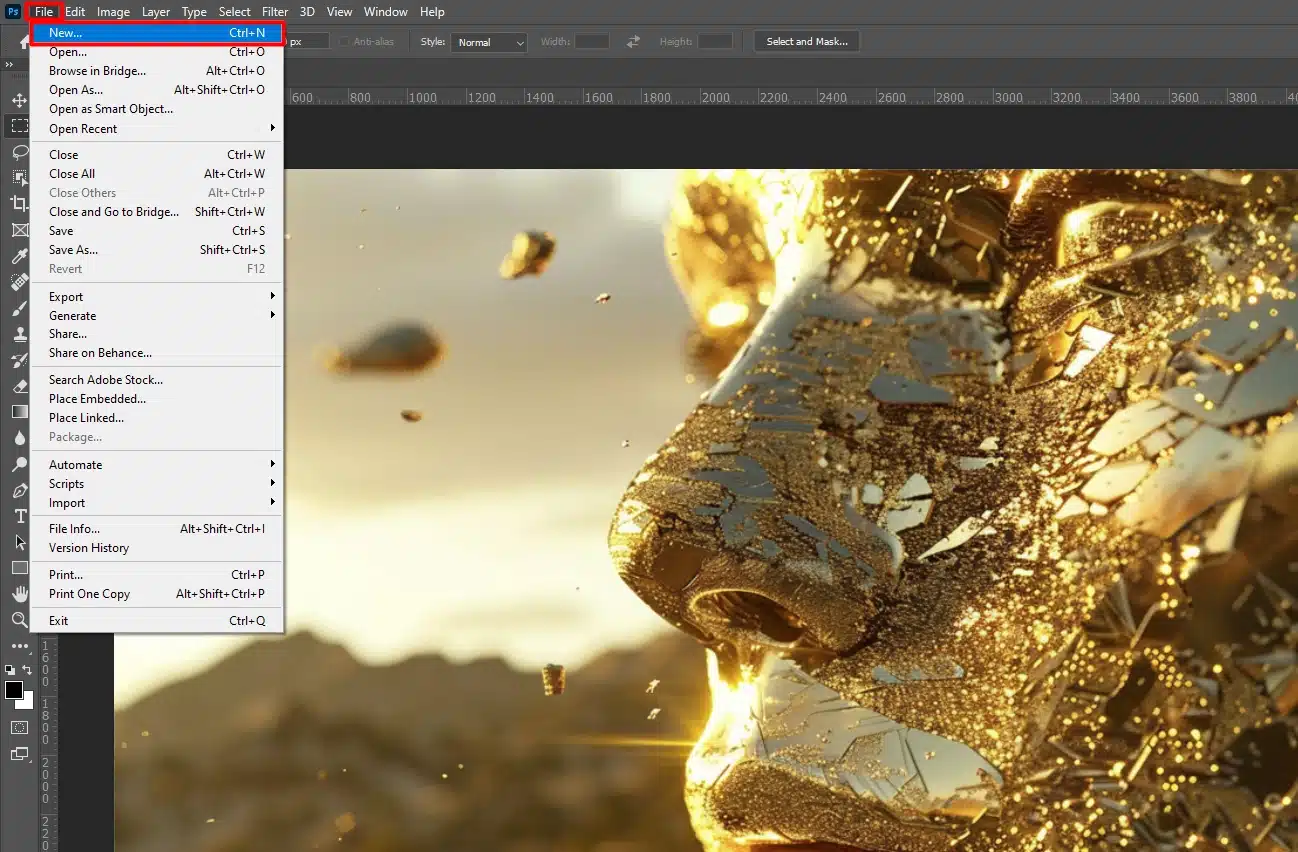
Task: Open the Edit Toolbar three-dots button
Action: click(x=19, y=646)
